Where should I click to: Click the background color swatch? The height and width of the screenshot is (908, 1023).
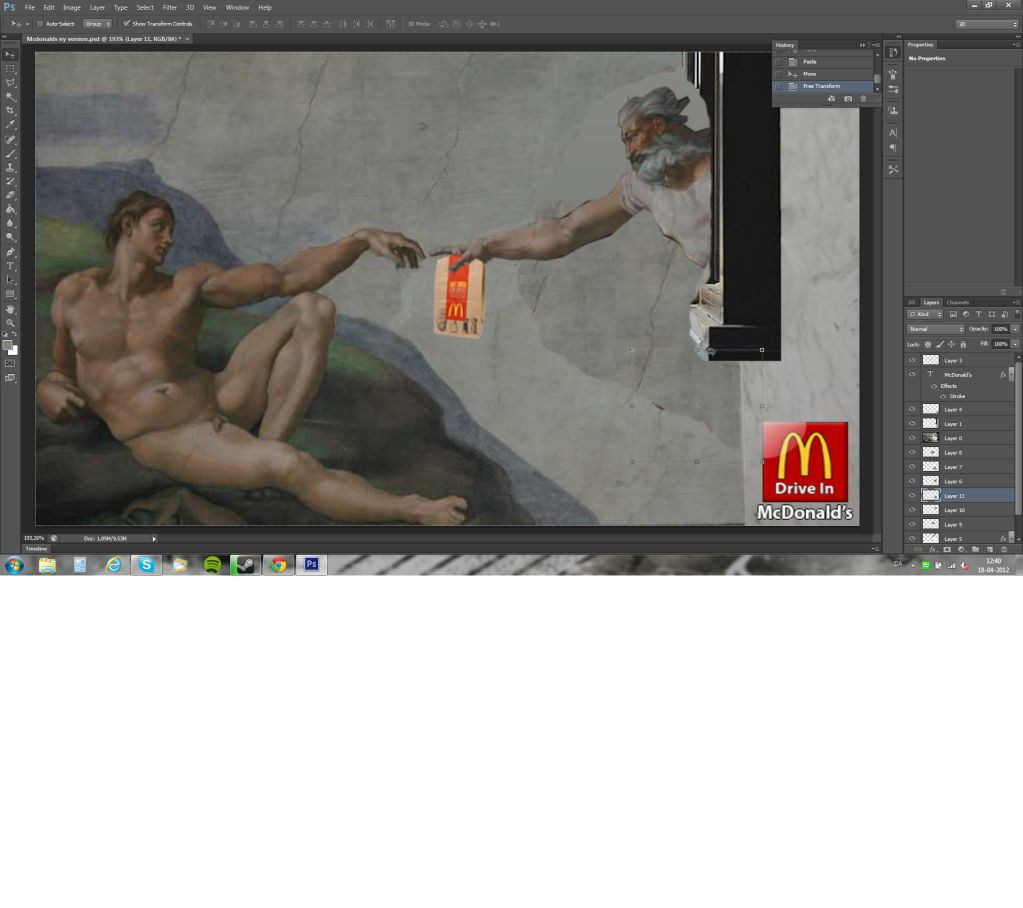point(14,351)
